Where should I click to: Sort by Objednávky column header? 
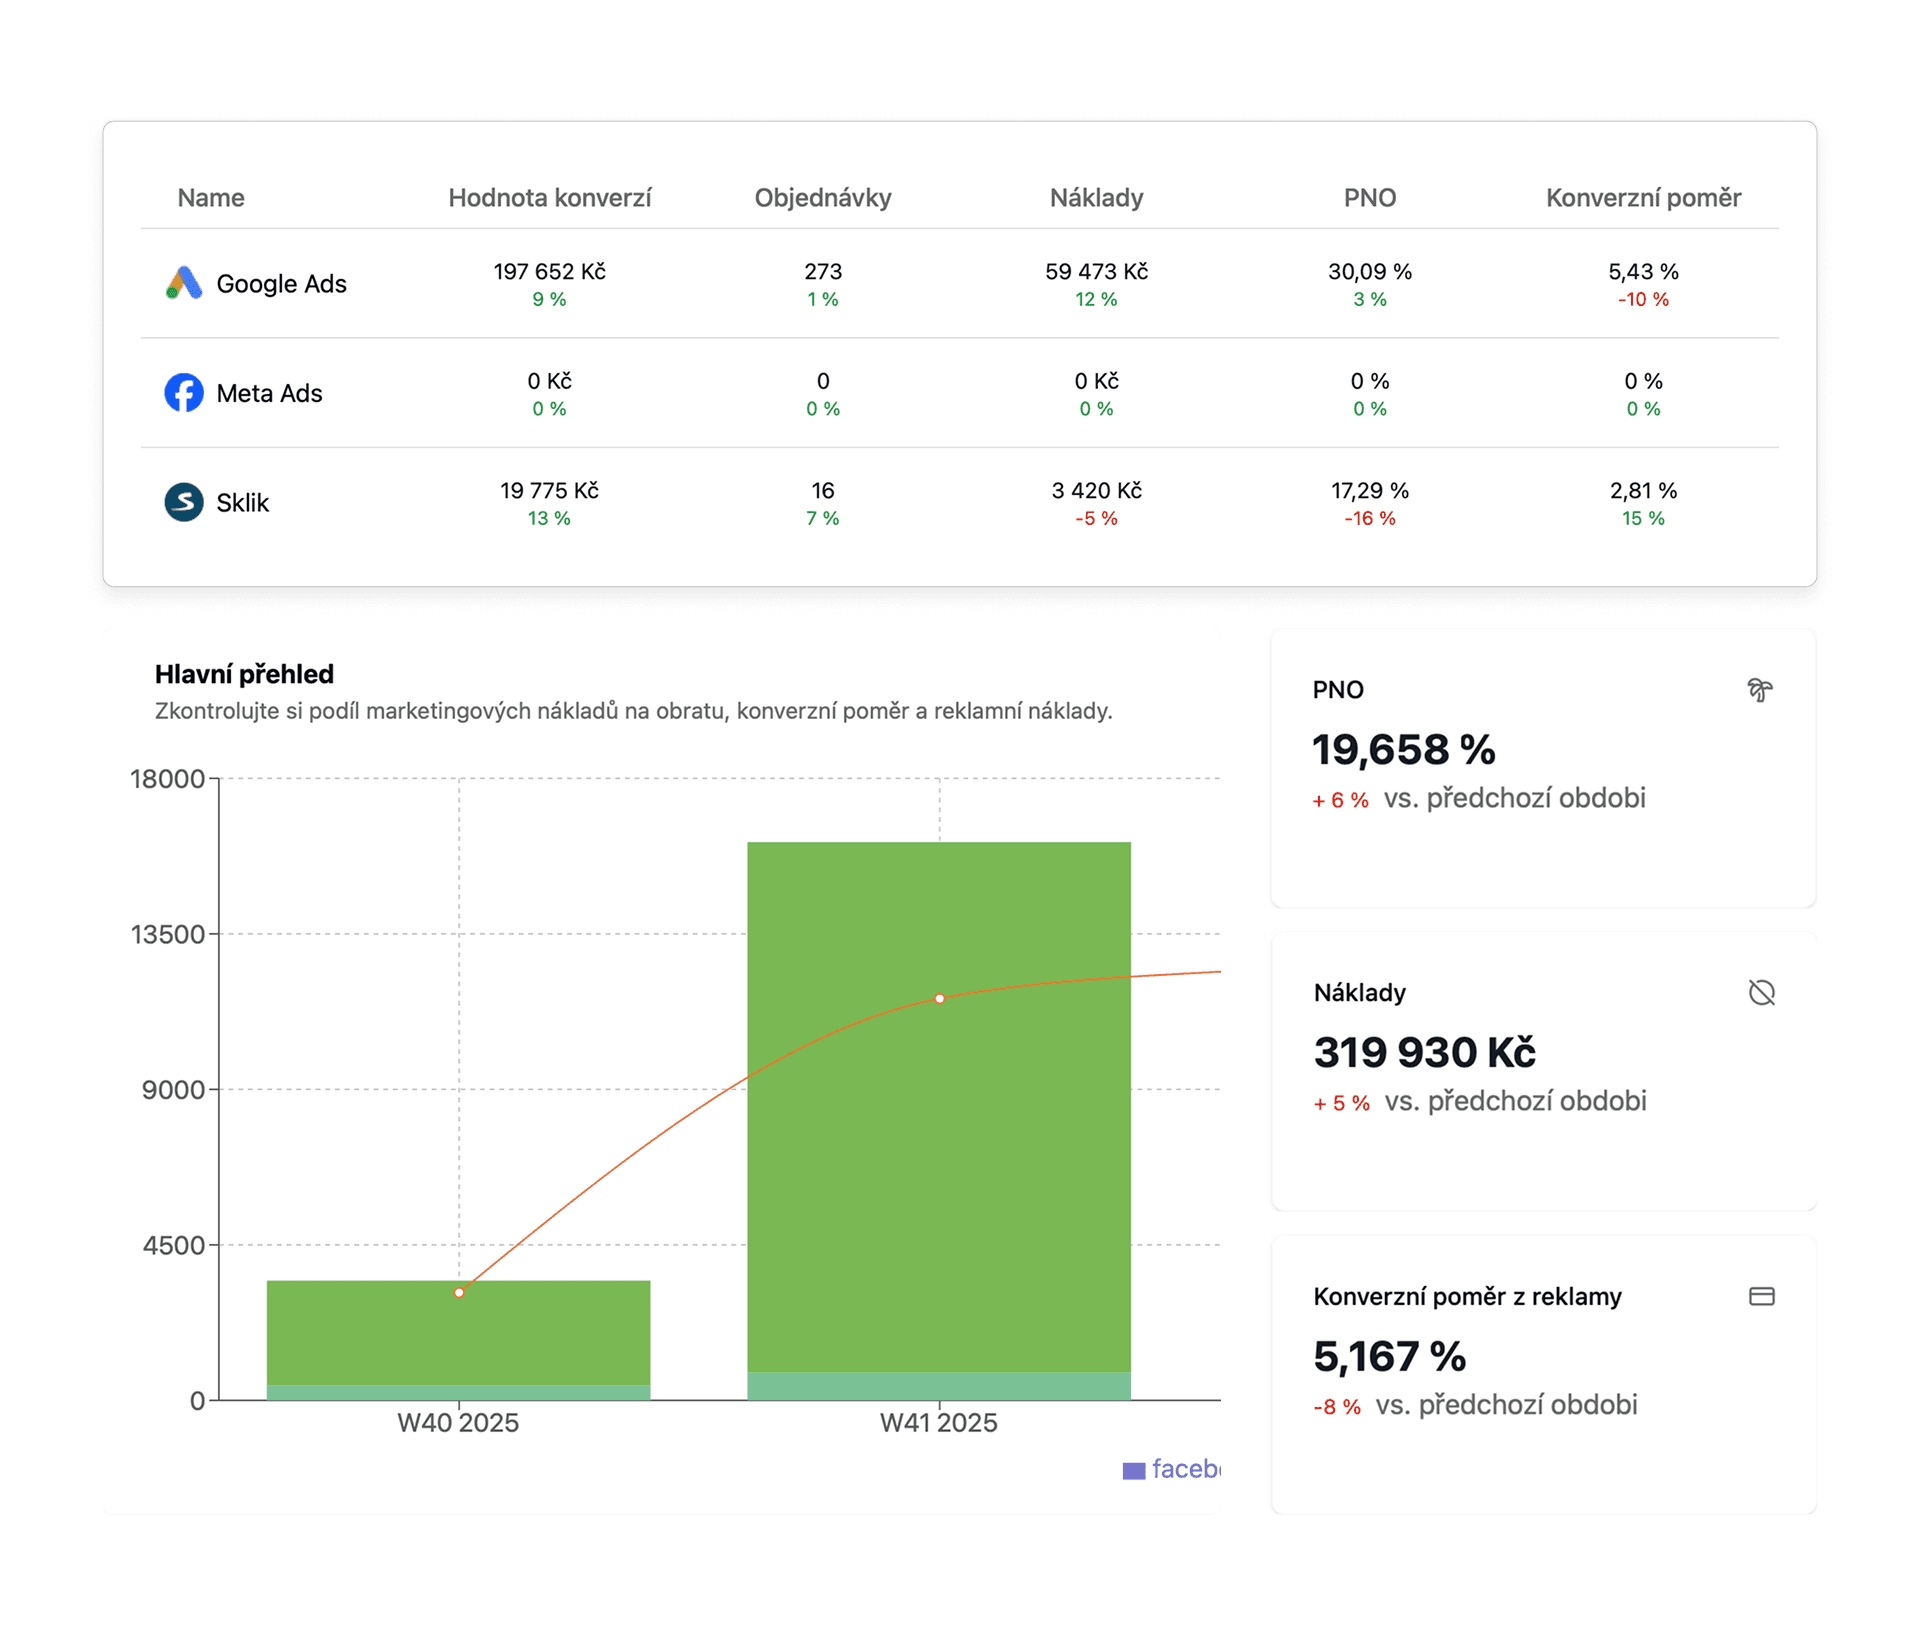point(822,198)
